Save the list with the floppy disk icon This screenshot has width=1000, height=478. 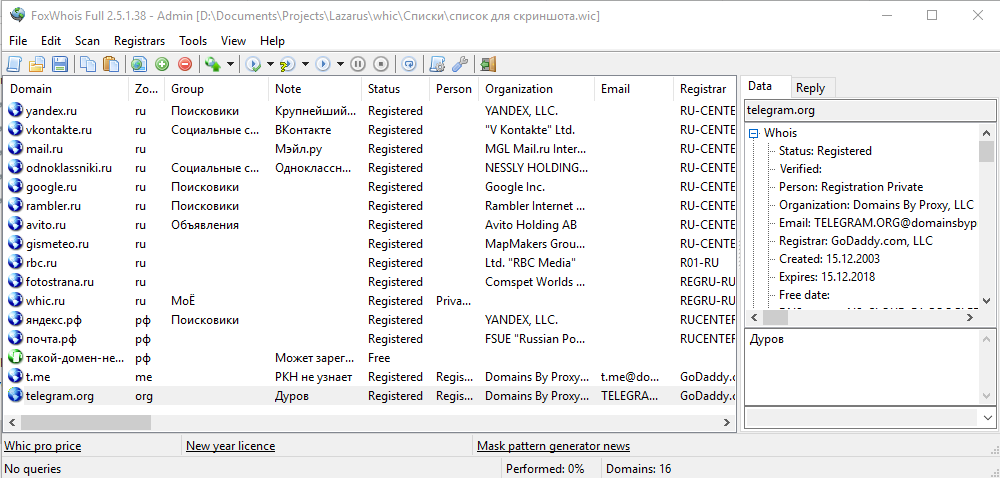(60, 64)
